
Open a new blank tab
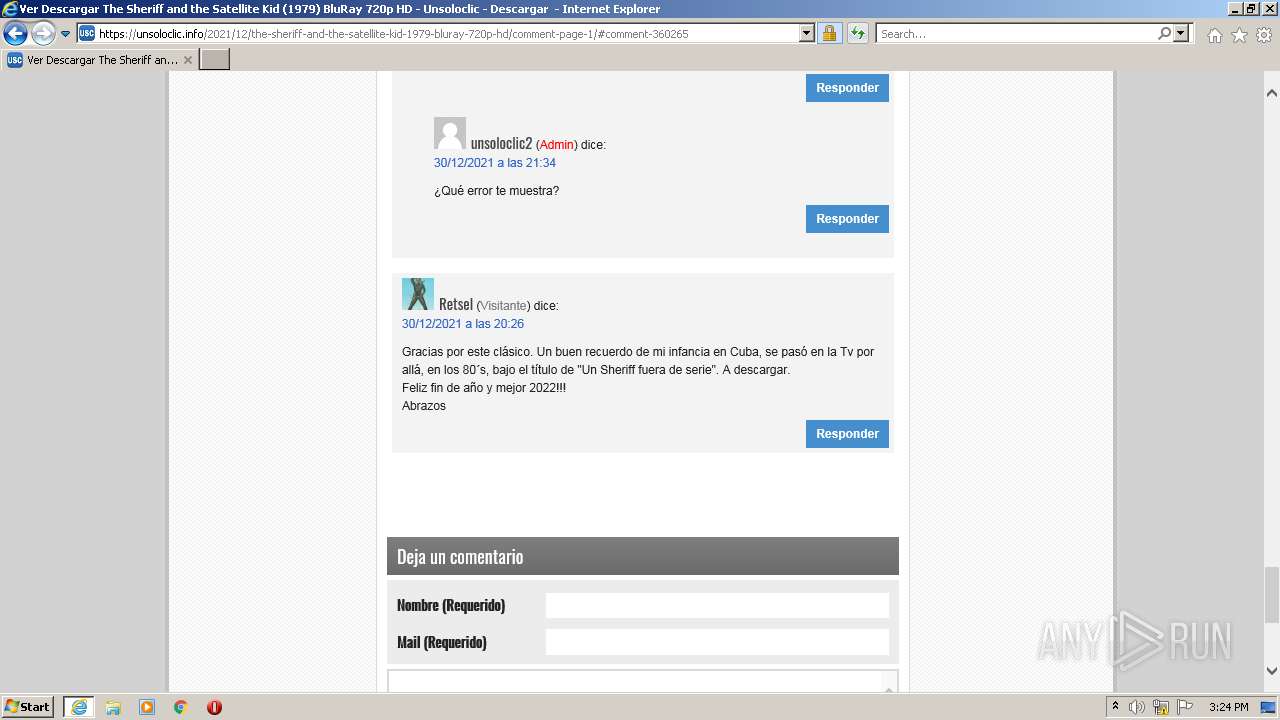click(215, 60)
